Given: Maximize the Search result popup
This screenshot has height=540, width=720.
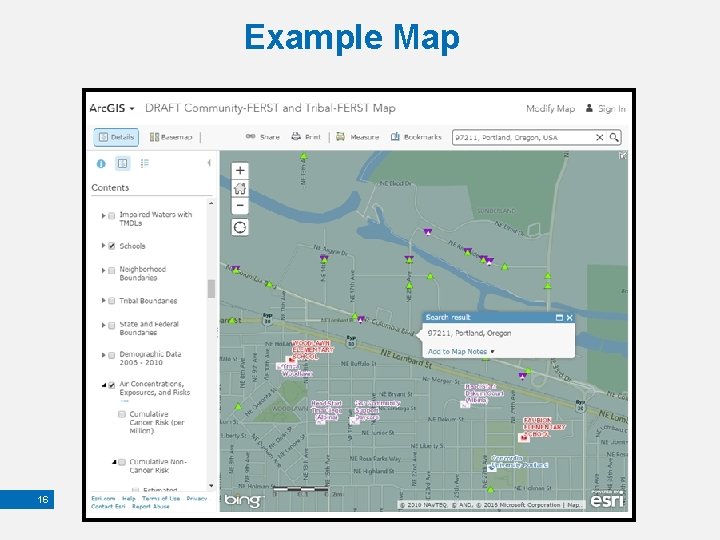Looking at the screenshot, I should 559,318.
